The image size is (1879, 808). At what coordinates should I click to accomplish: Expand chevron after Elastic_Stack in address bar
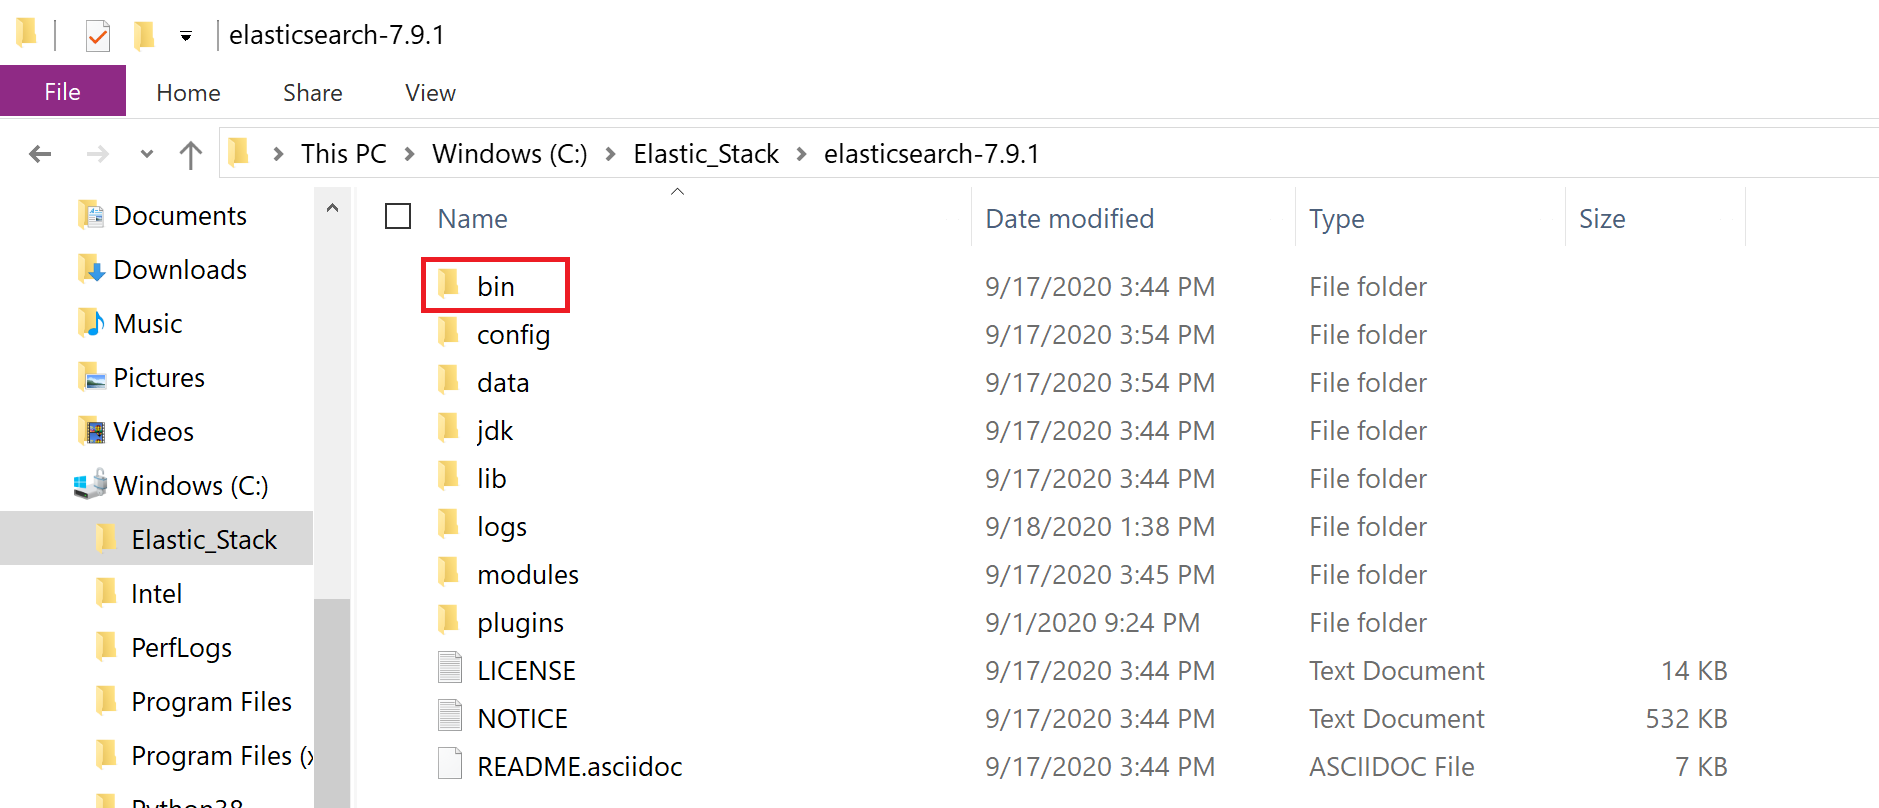click(x=801, y=154)
